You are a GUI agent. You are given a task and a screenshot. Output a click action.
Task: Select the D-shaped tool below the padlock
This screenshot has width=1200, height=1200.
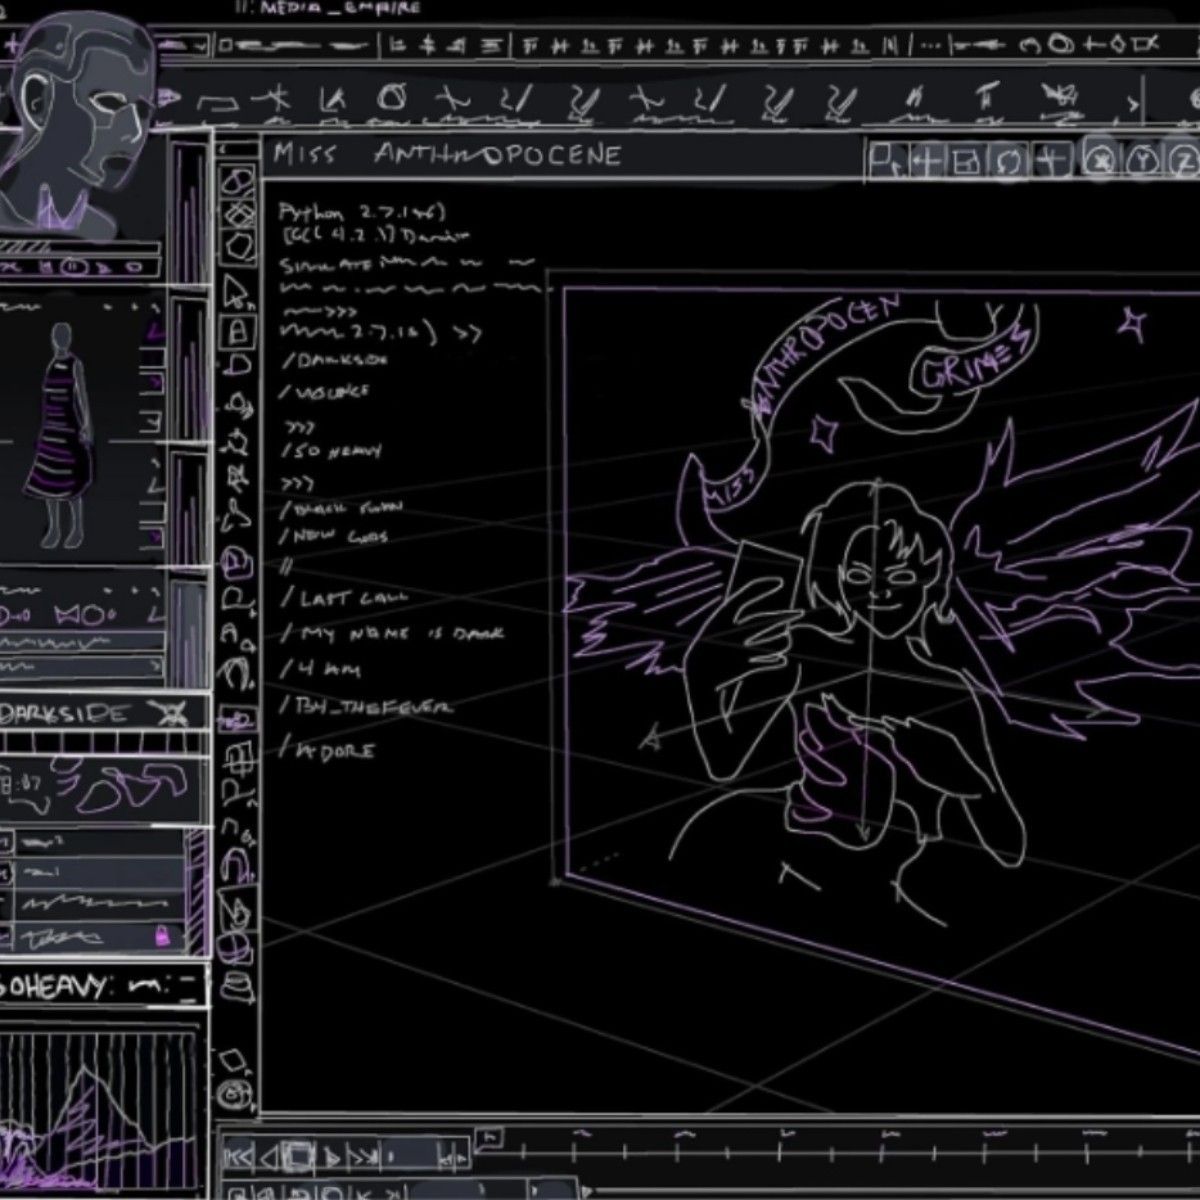(238, 364)
